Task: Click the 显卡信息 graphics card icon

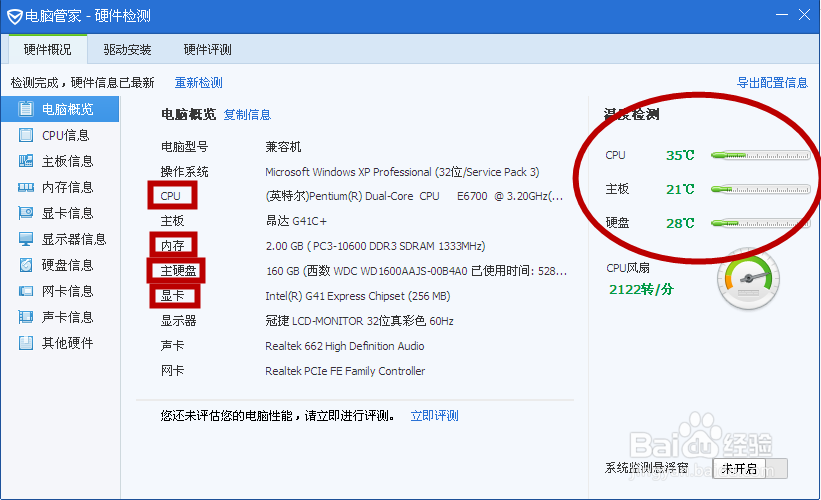Action: coord(25,213)
